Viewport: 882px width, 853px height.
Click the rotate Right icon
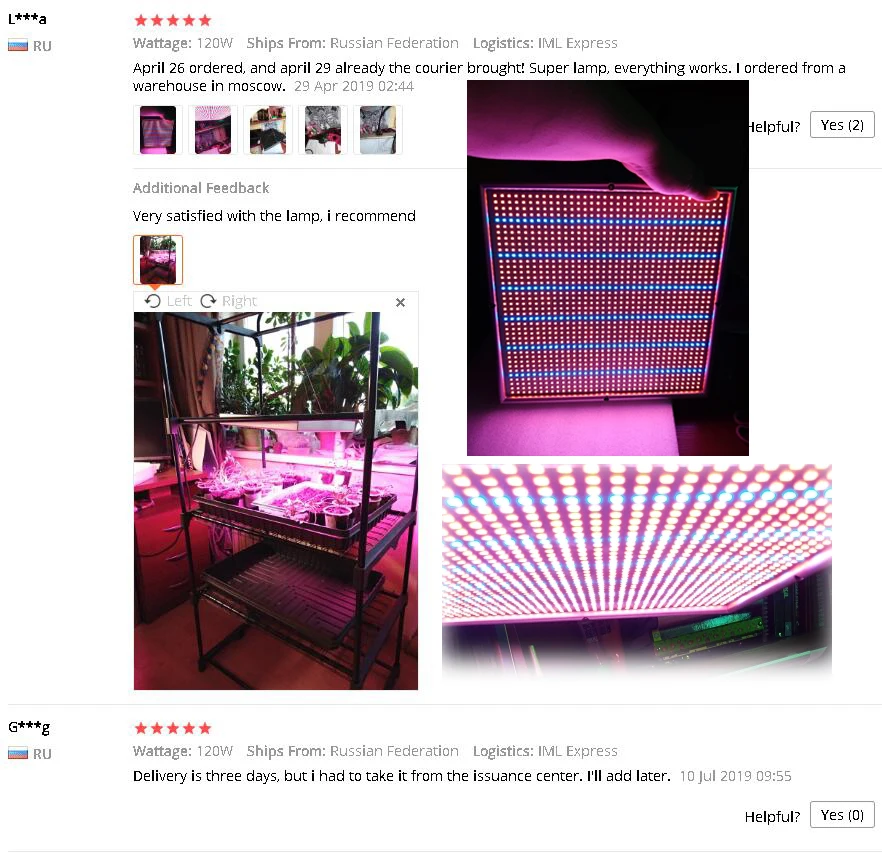coord(209,301)
